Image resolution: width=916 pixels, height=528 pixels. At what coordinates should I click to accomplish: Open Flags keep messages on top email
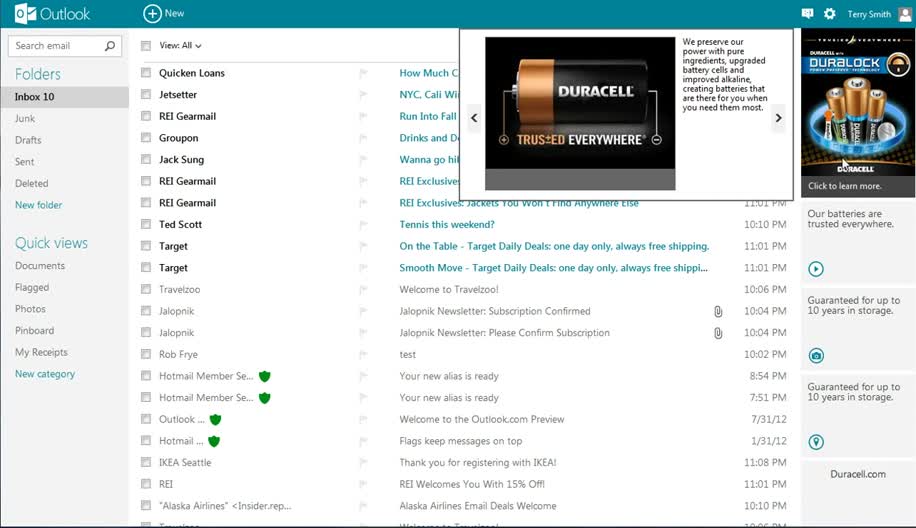461,441
